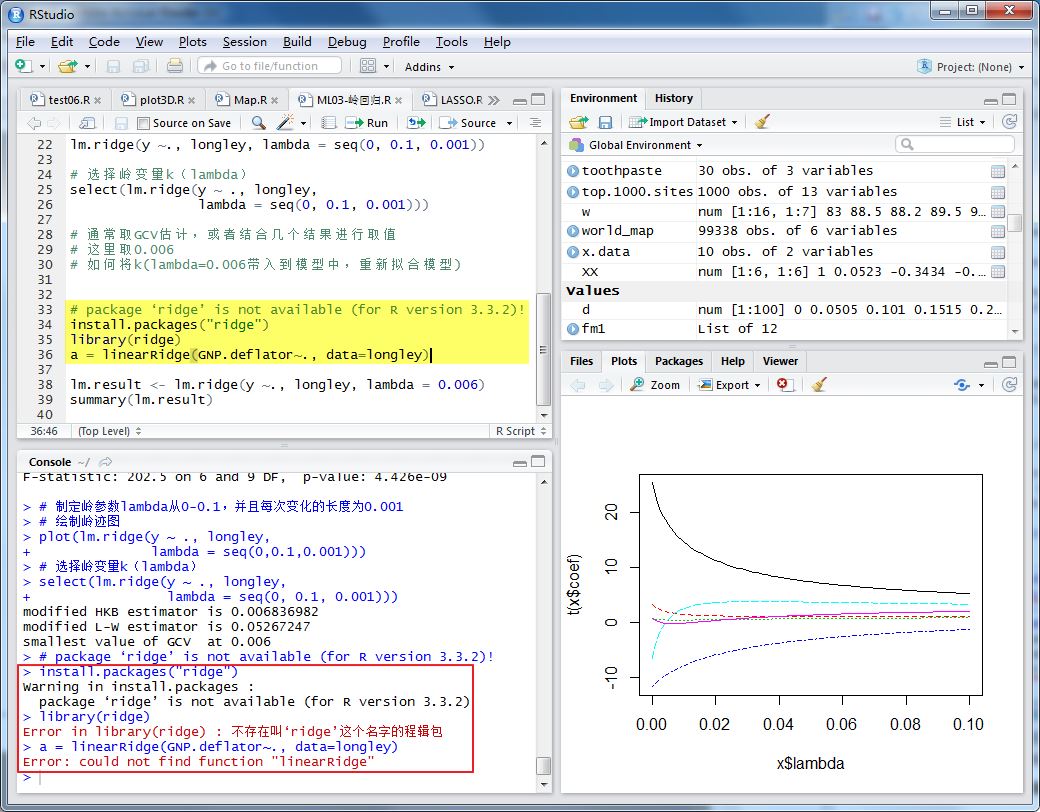Viewport: 1040px width, 812px height.
Task: Re-run previous code region icon
Action: [x=416, y=123]
